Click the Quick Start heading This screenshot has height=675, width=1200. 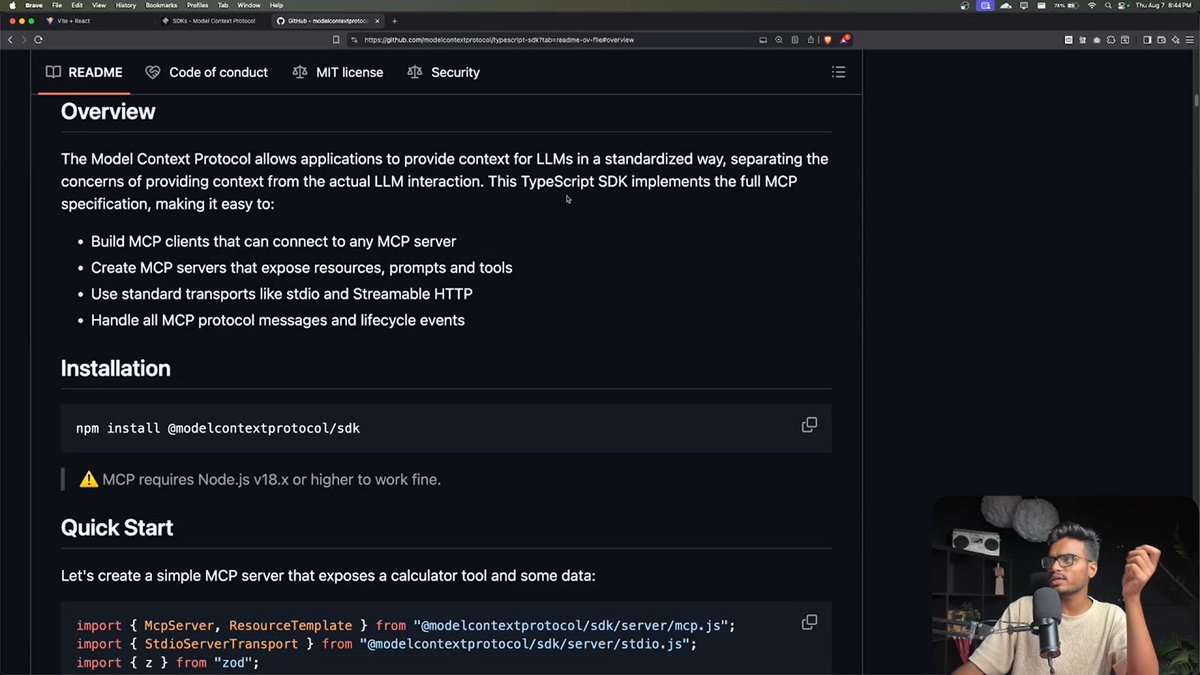[x=117, y=527]
